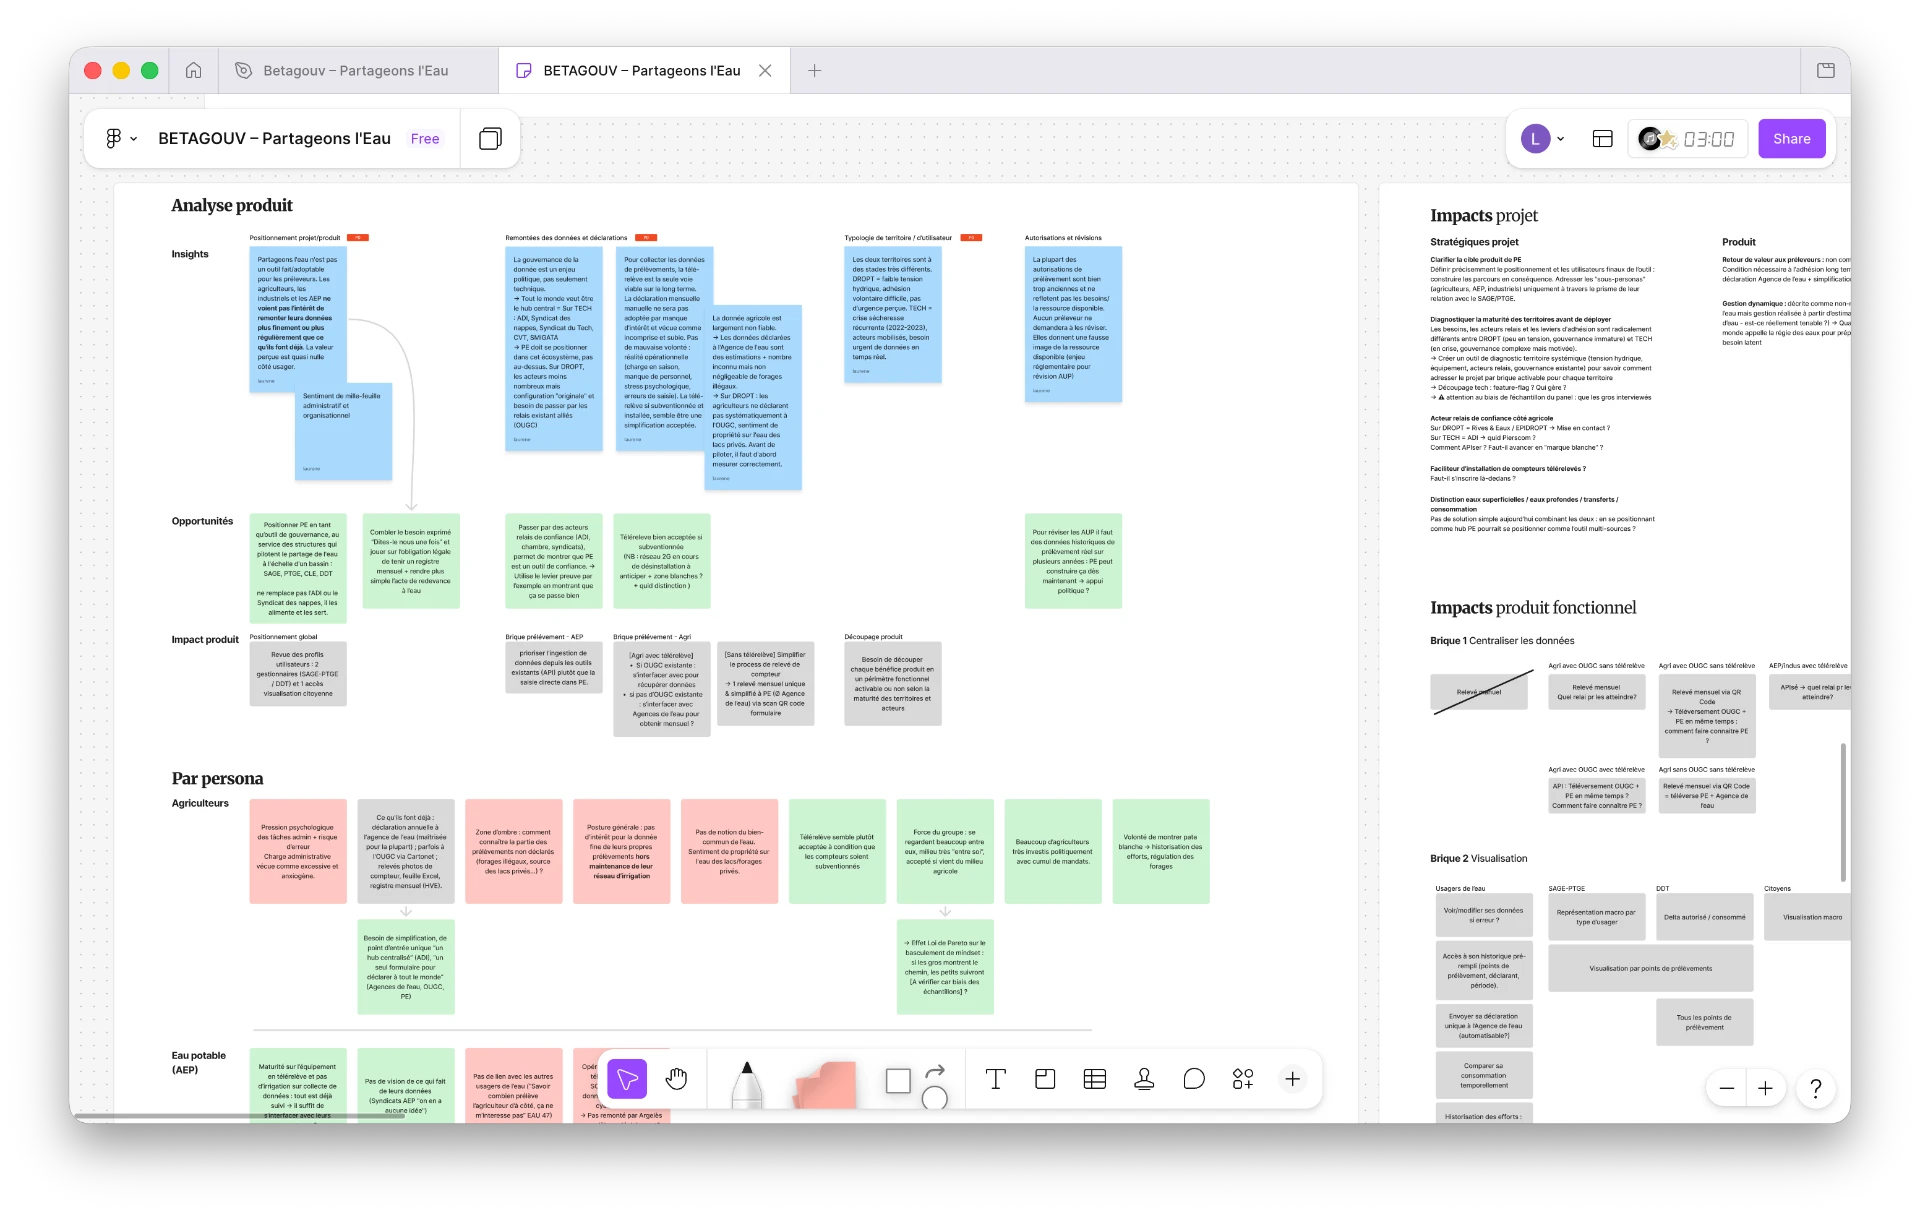Click the Share button
Viewport: 1920px width, 1215px height.
tap(1791, 139)
